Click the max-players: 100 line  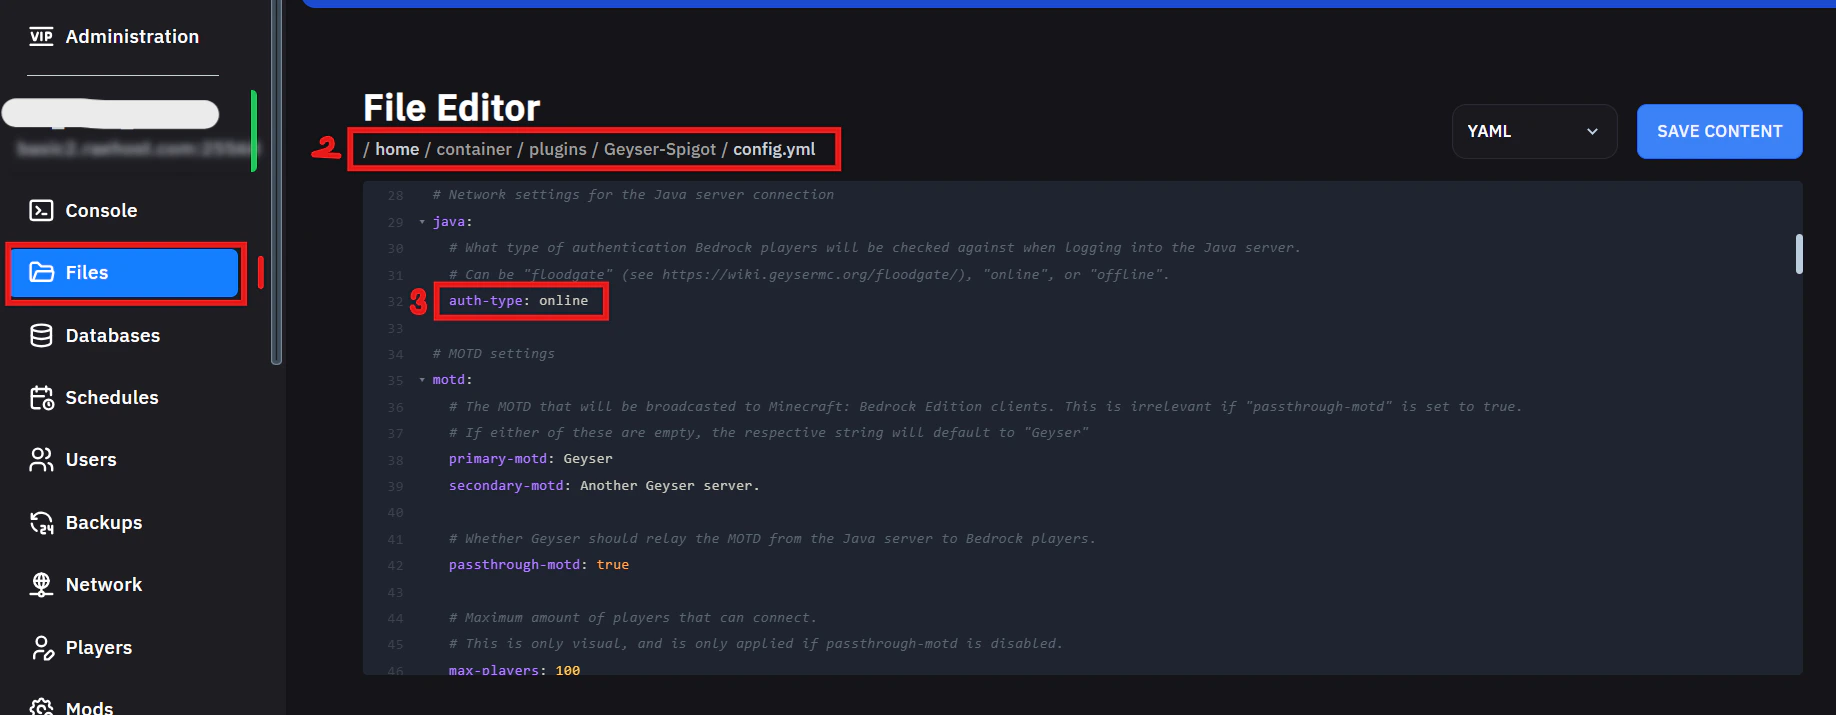(x=514, y=670)
